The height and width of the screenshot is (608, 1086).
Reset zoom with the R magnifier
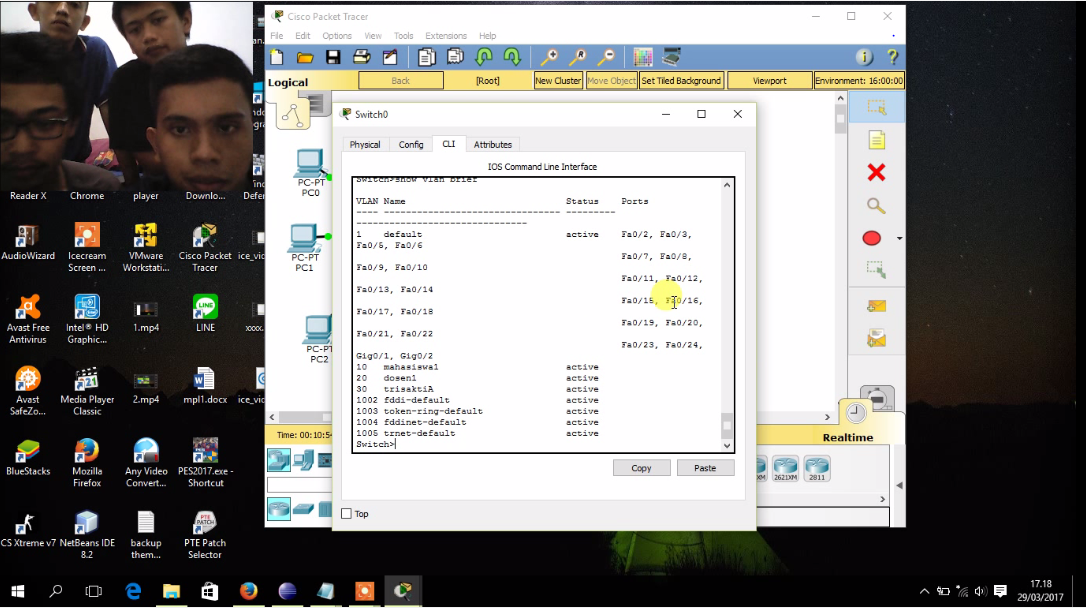tap(578, 57)
